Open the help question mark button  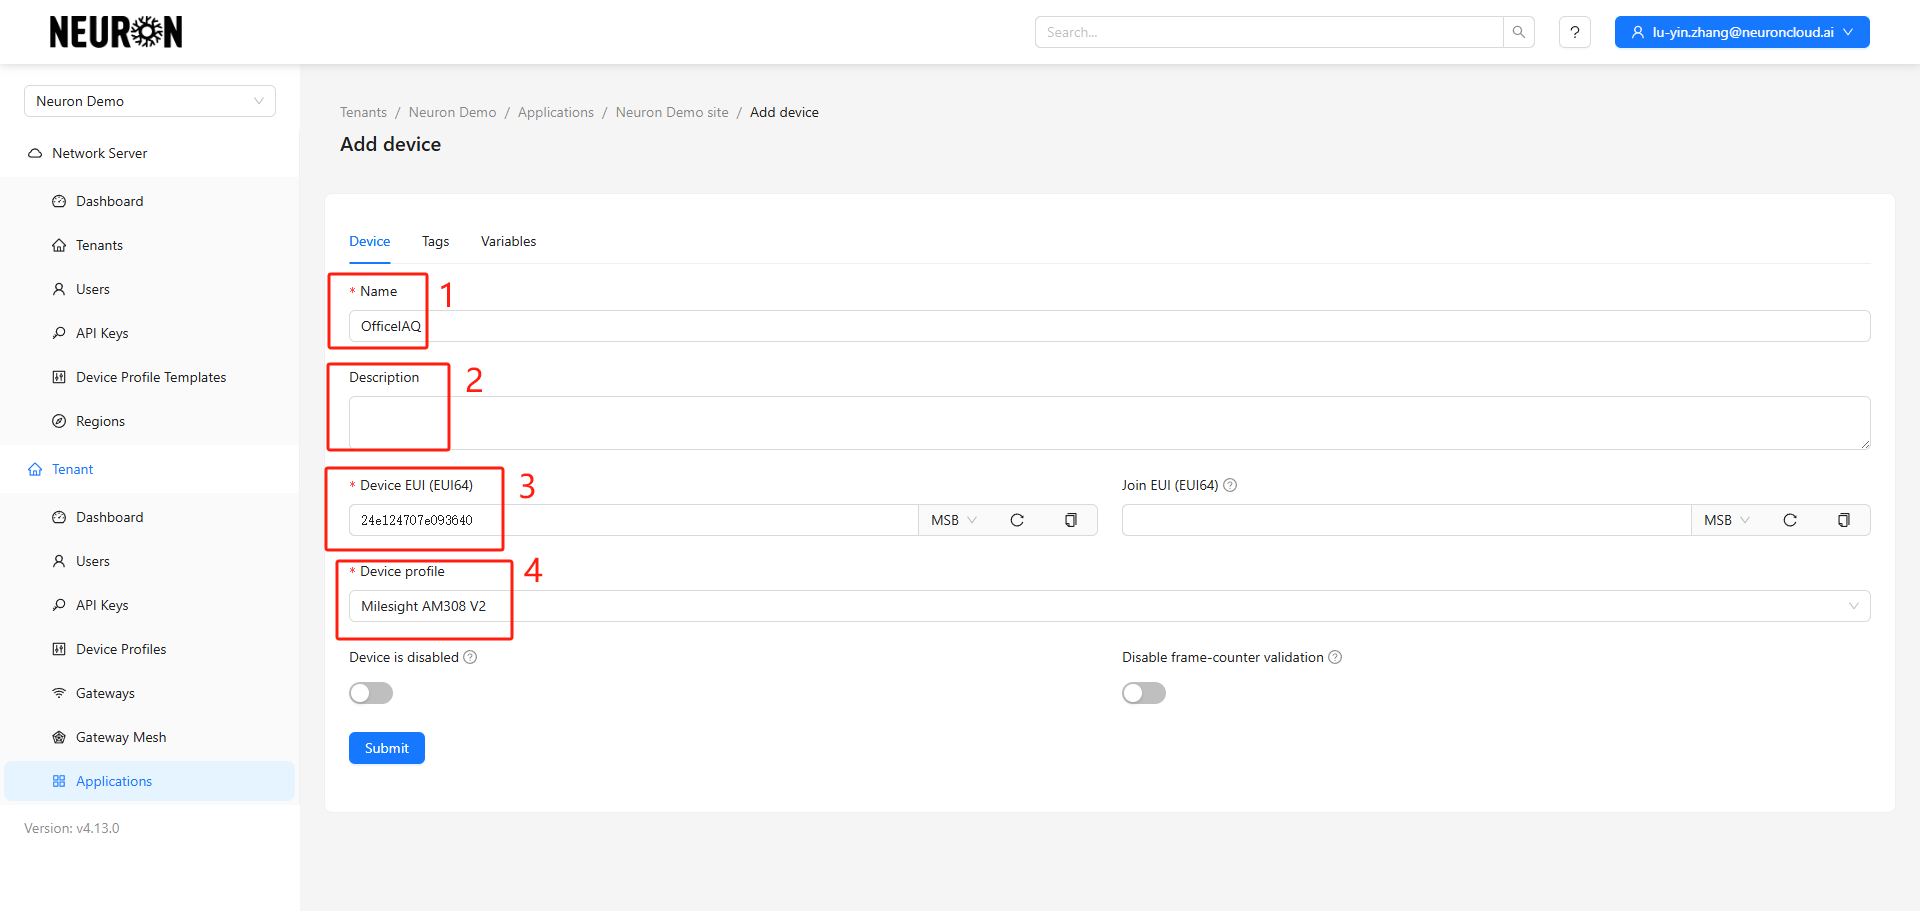1575,32
